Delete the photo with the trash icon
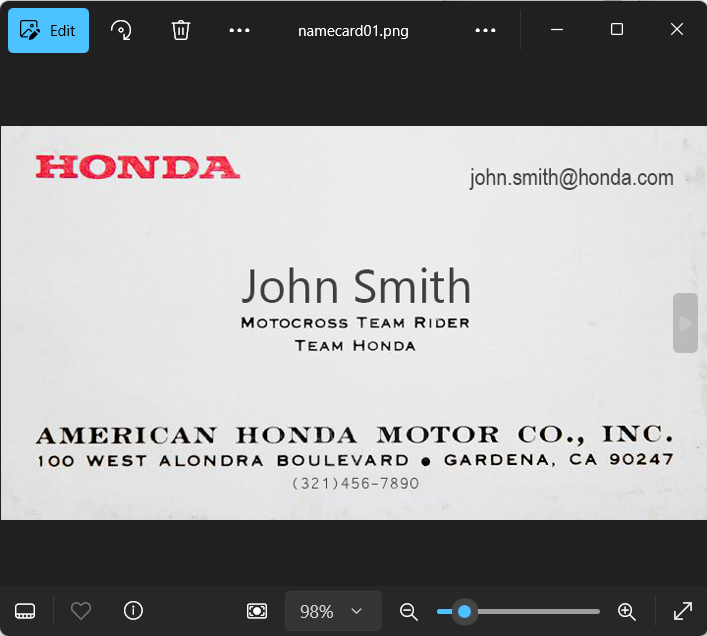Image resolution: width=707 pixels, height=636 pixels. point(181,31)
